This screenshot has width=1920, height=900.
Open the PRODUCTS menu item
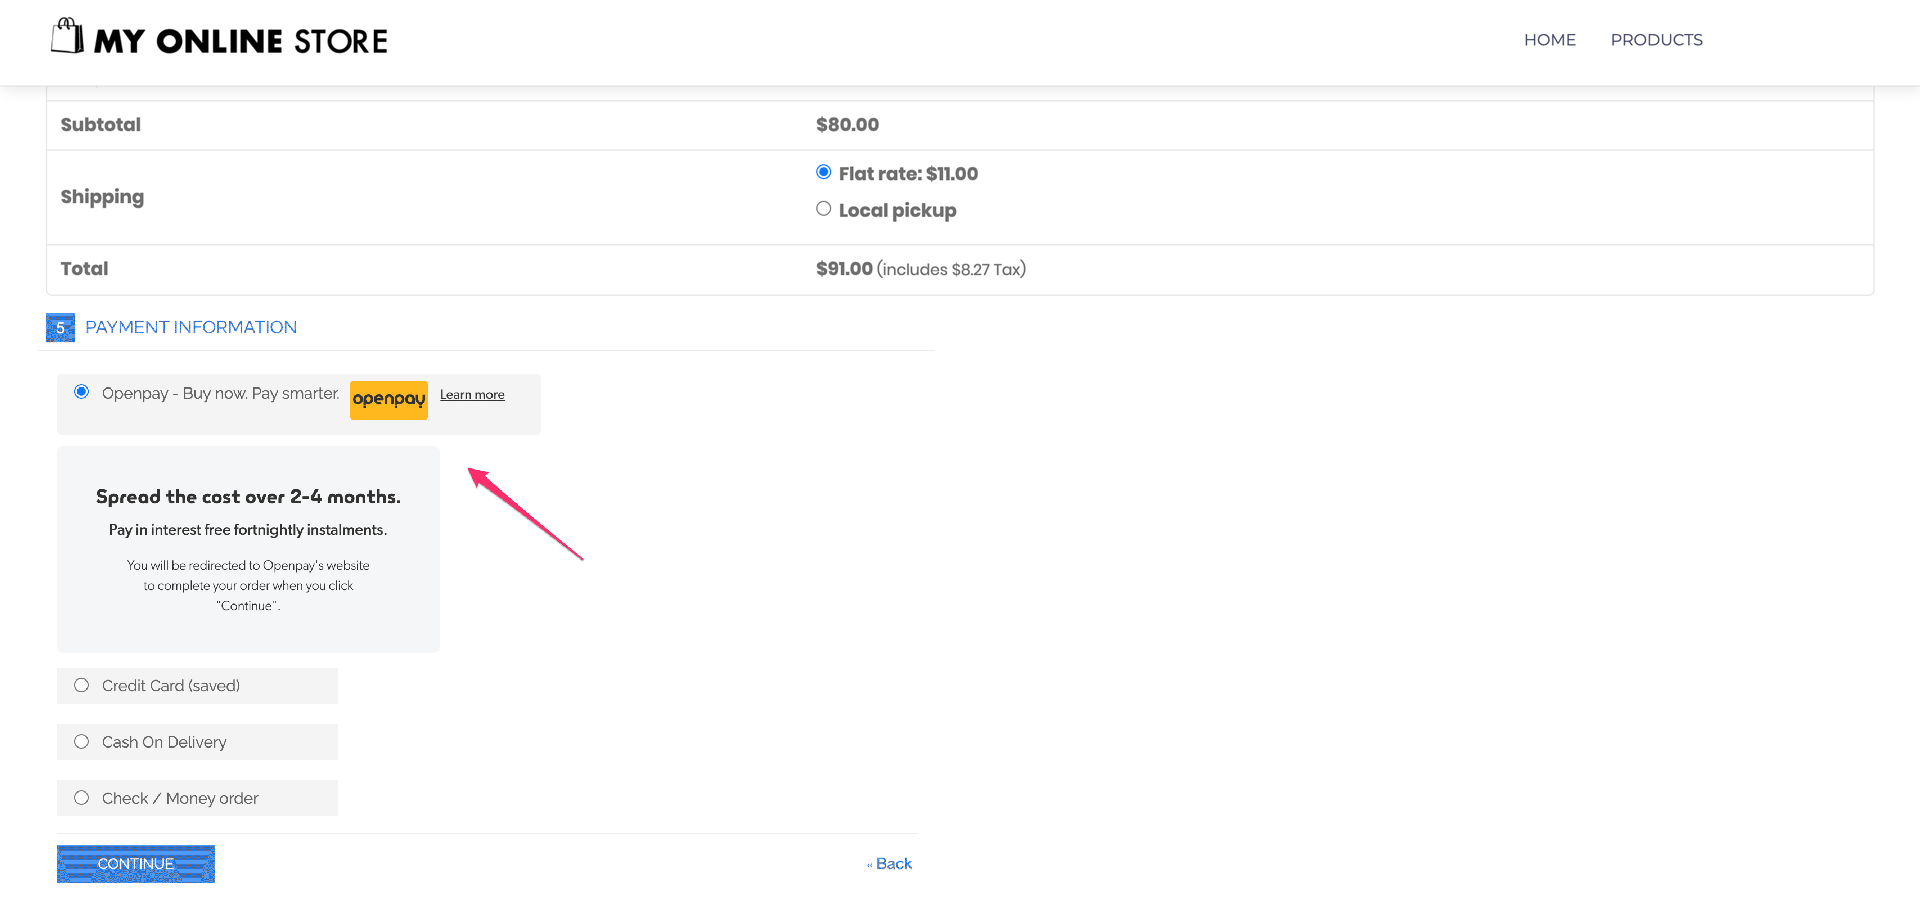[x=1656, y=40]
